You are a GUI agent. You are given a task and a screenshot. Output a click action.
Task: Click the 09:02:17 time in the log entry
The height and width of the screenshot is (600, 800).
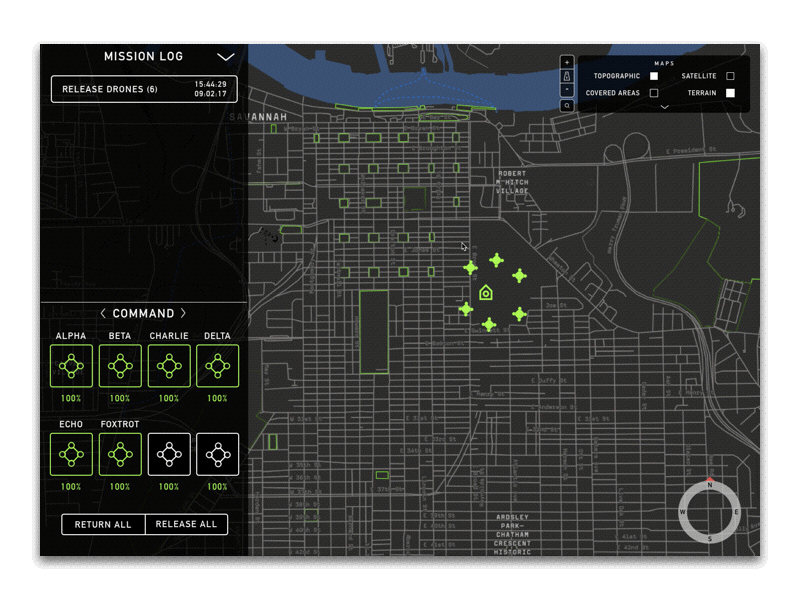(210, 94)
